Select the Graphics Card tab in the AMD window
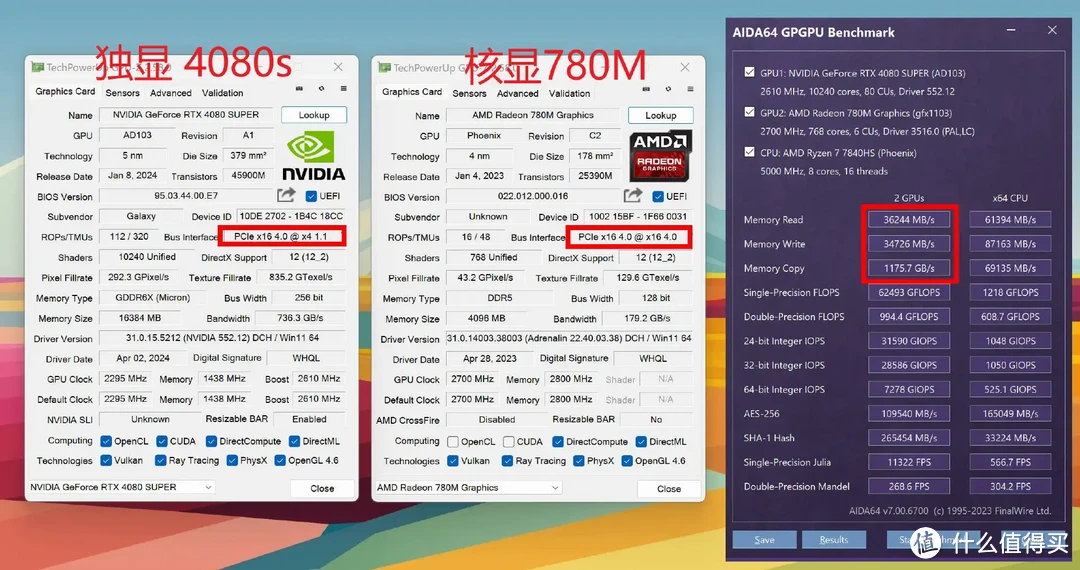The height and width of the screenshot is (570, 1080). coord(412,92)
